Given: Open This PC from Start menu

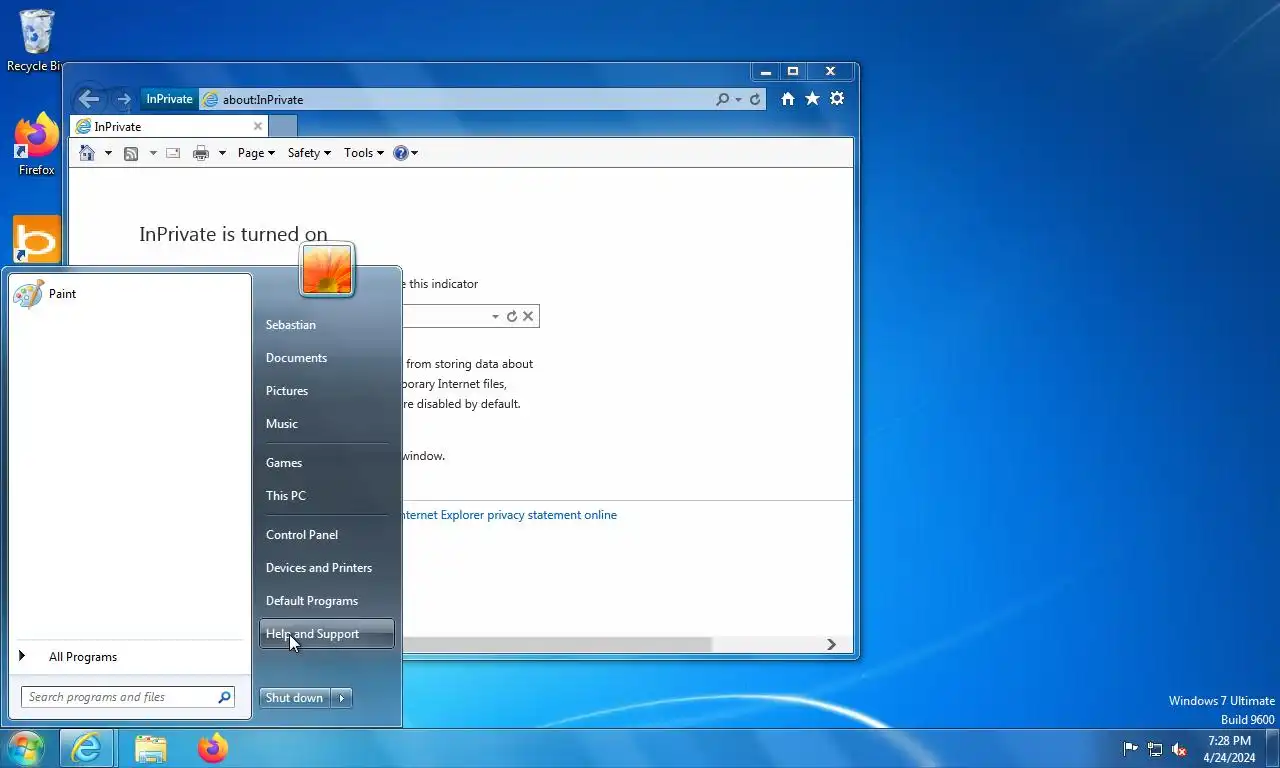Looking at the screenshot, I should coord(326,496).
